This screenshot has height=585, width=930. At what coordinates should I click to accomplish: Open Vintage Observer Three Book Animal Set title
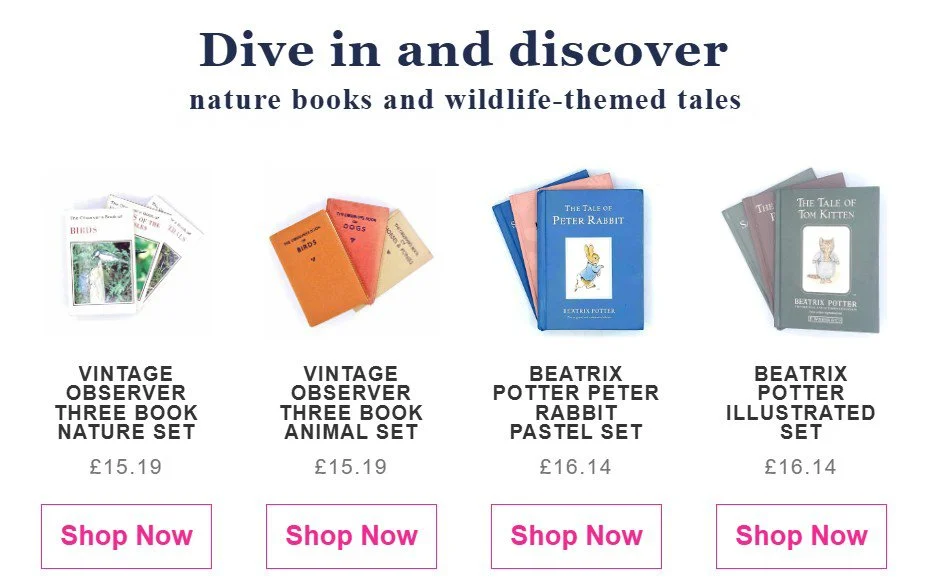(351, 403)
